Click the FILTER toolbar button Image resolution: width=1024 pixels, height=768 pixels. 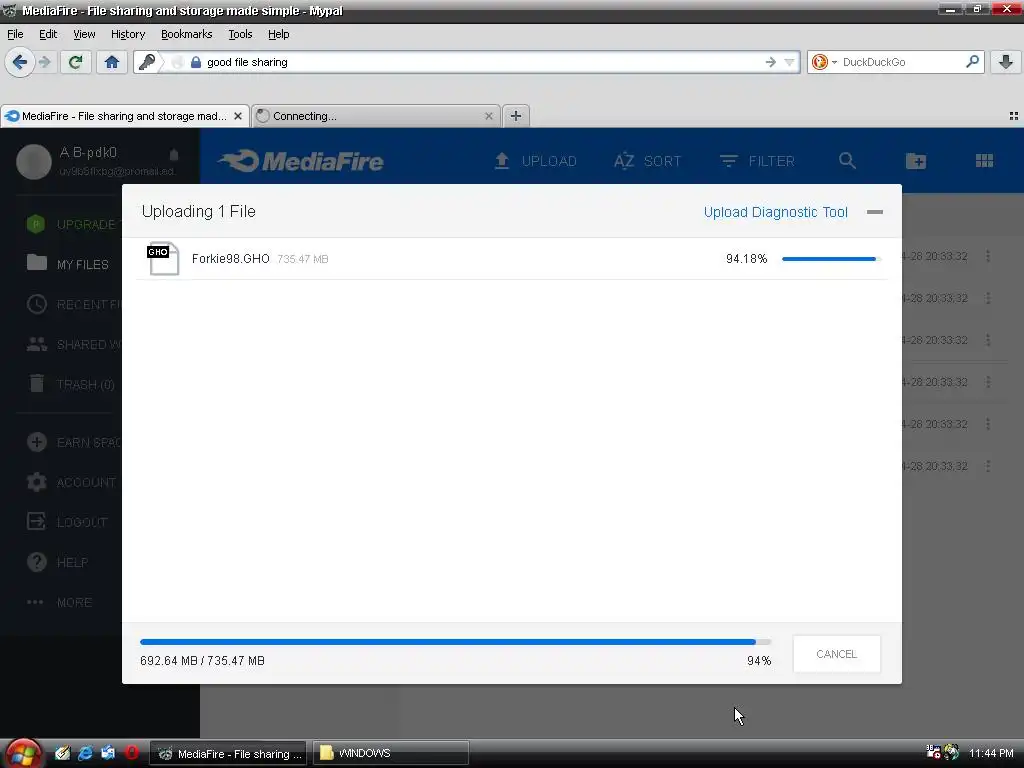(757, 161)
